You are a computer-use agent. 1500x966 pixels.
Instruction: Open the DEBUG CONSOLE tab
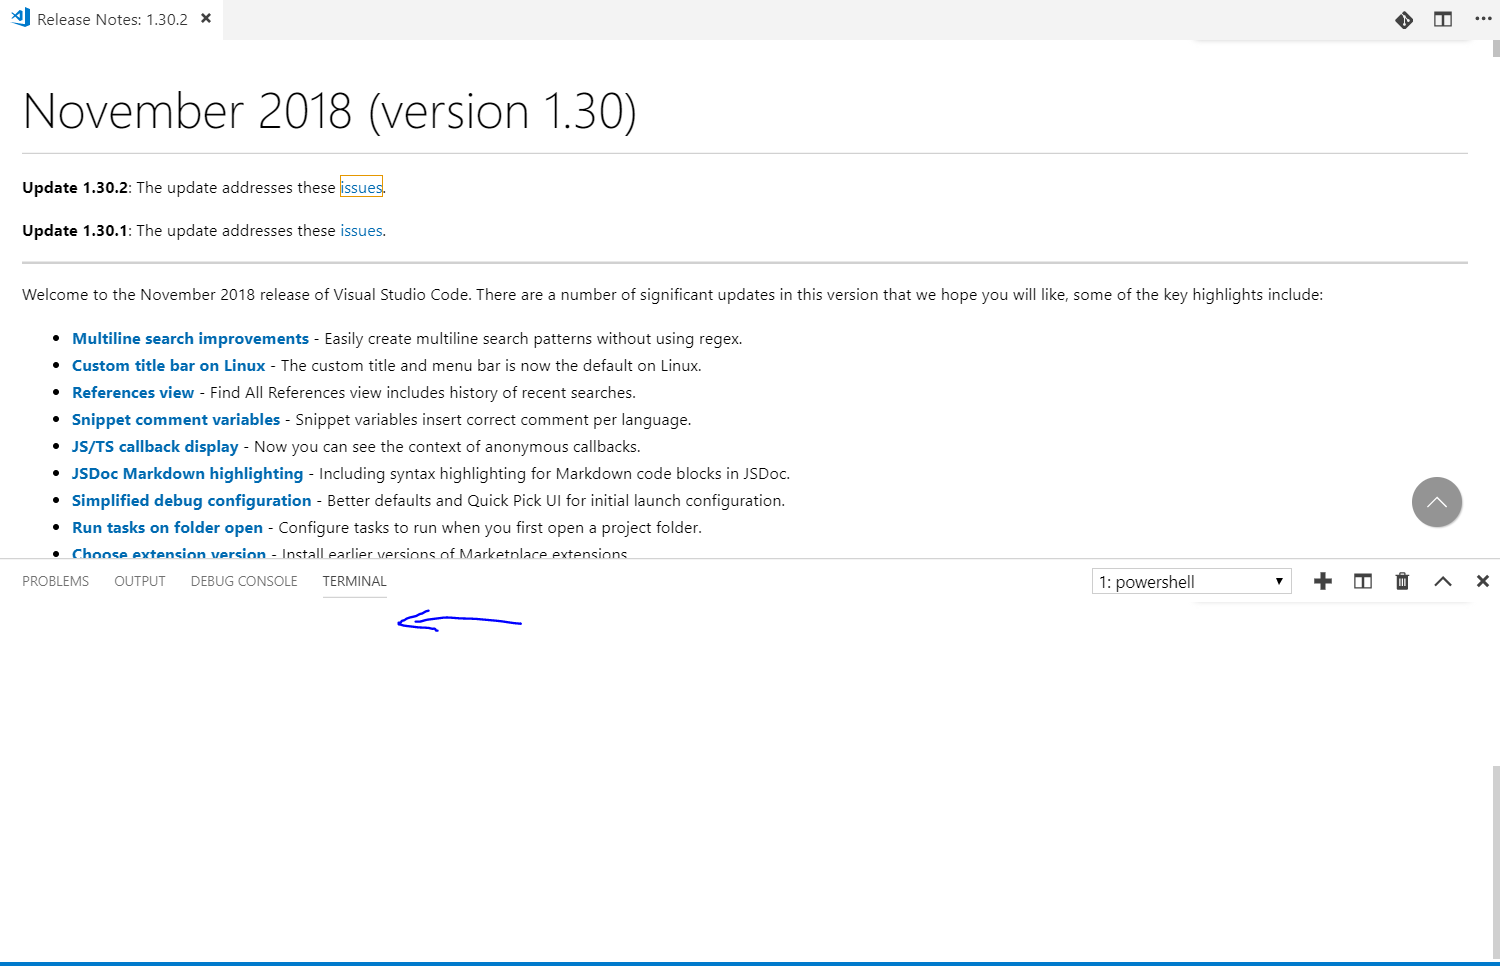[x=243, y=580]
